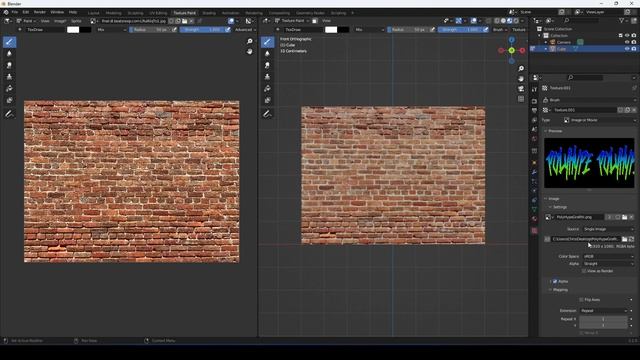Switch to the Layout workspace tab
Screen dimensions: 640x360
click(x=93, y=13)
